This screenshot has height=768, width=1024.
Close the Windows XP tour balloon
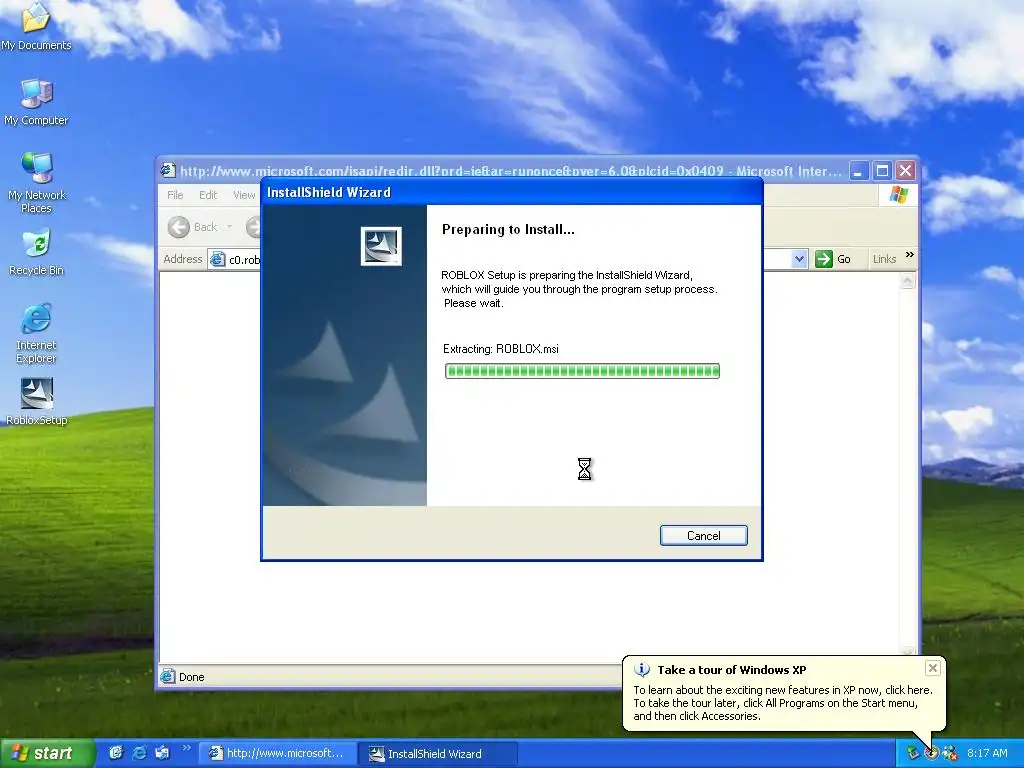(933, 667)
